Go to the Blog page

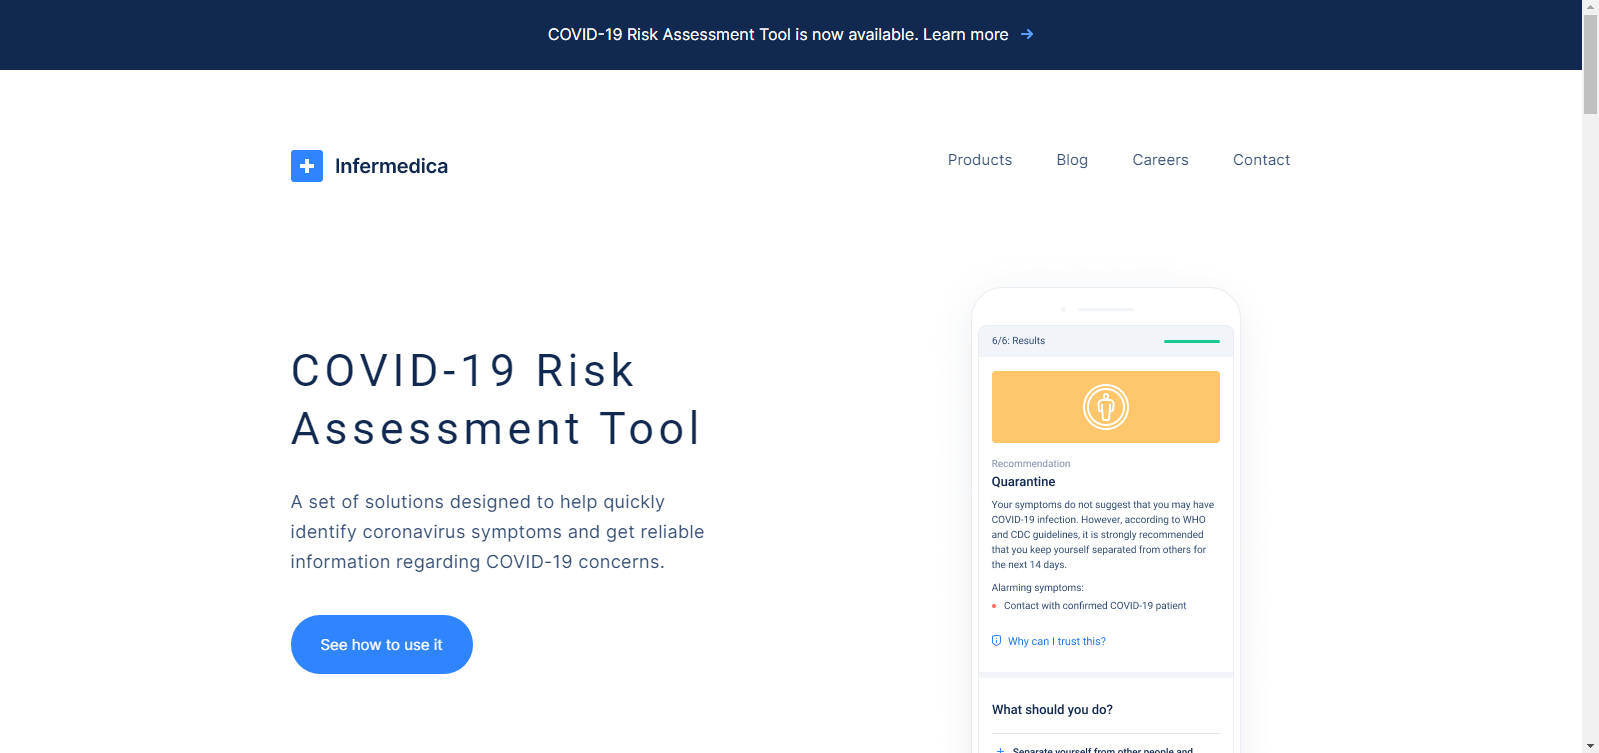click(1072, 160)
